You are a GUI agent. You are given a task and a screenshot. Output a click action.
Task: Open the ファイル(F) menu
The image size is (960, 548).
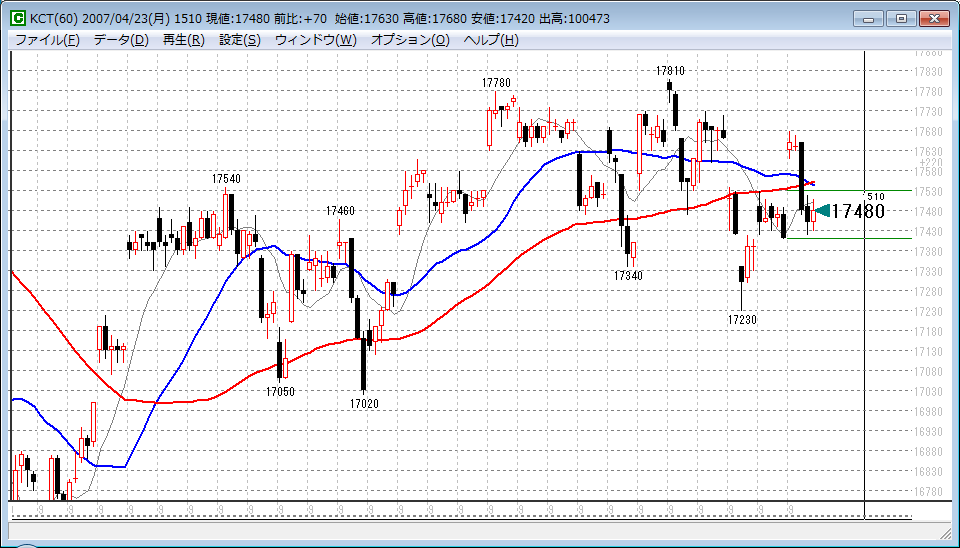(x=48, y=40)
